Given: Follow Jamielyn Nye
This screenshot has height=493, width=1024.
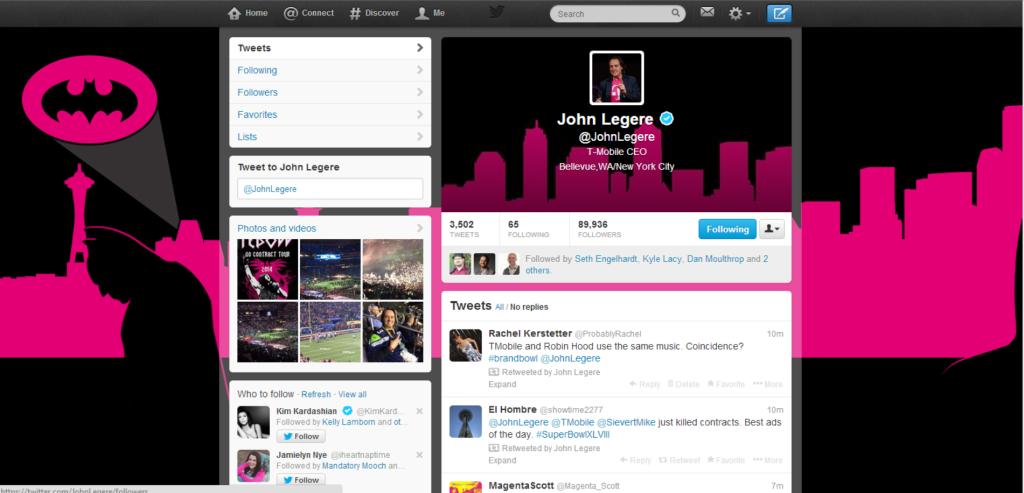Looking at the screenshot, I should pyautogui.click(x=300, y=480).
